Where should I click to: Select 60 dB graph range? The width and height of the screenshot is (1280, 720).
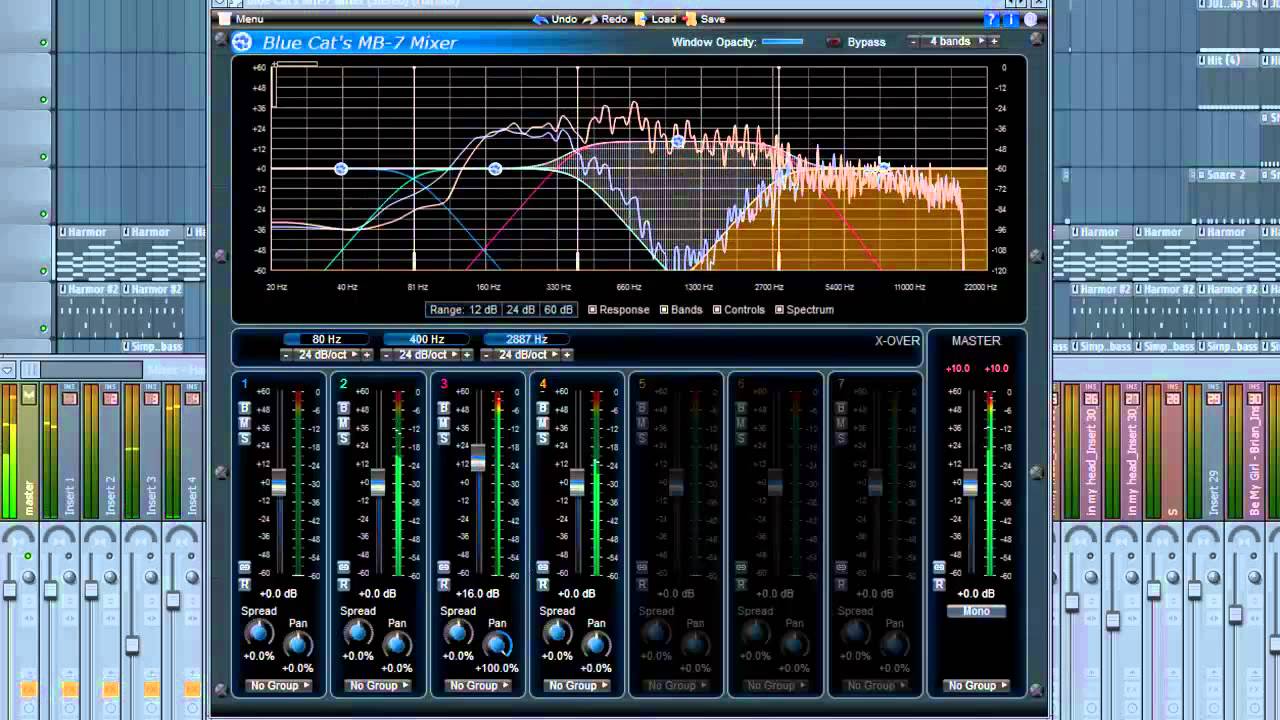[559, 310]
